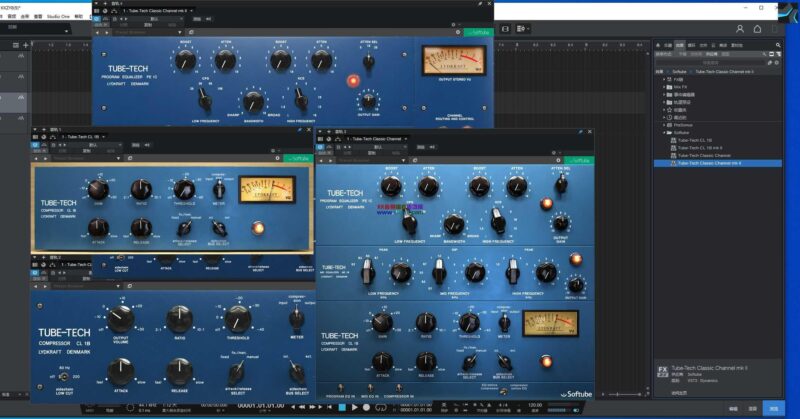Switch to the Effects tab in browser
This screenshot has height=419, width=800.
tap(680, 45)
